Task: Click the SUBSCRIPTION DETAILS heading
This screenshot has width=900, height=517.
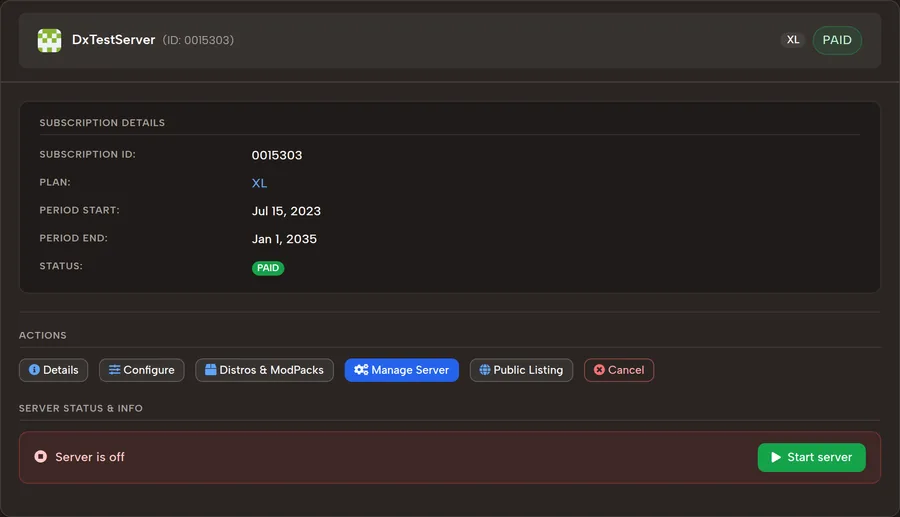Action: (x=102, y=123)
